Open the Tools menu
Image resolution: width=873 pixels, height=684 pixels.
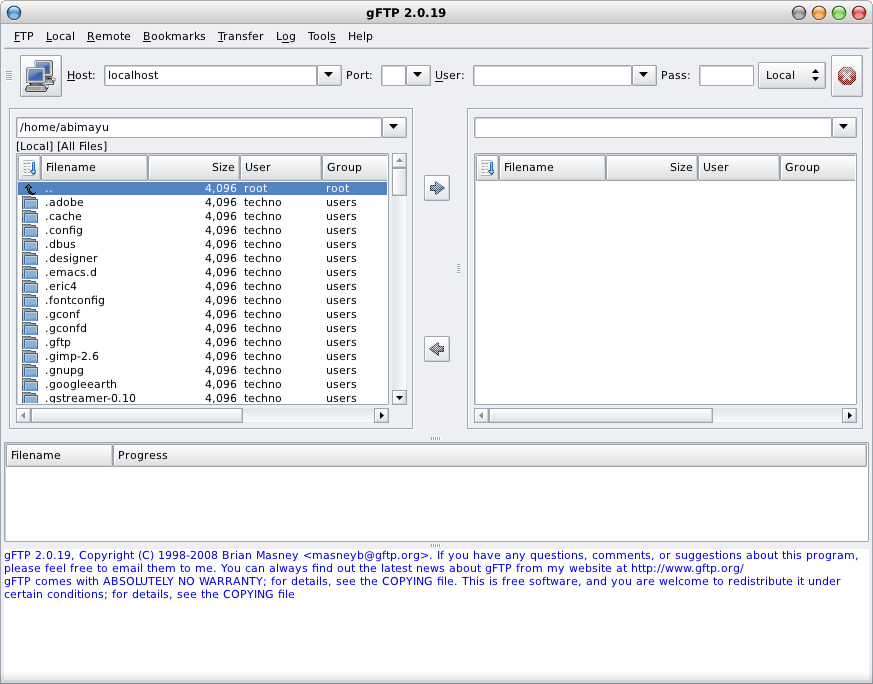click(322, 36)
